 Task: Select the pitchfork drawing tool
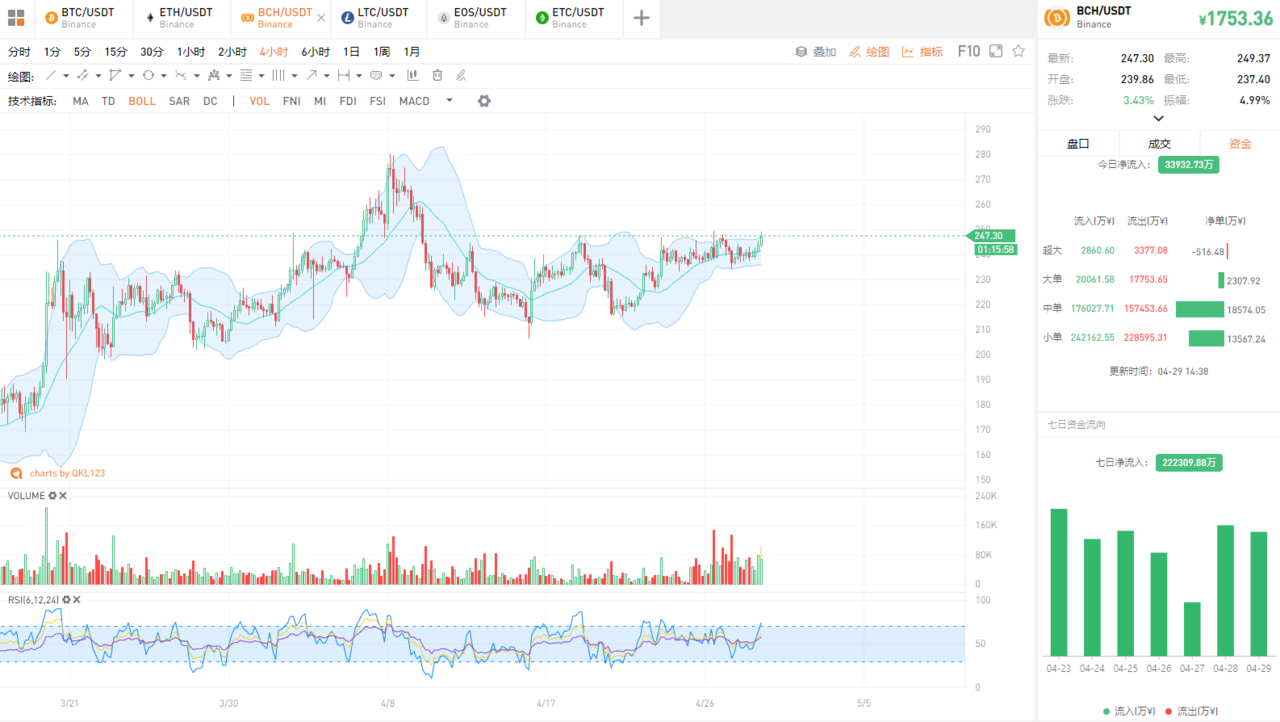point(213,75)
